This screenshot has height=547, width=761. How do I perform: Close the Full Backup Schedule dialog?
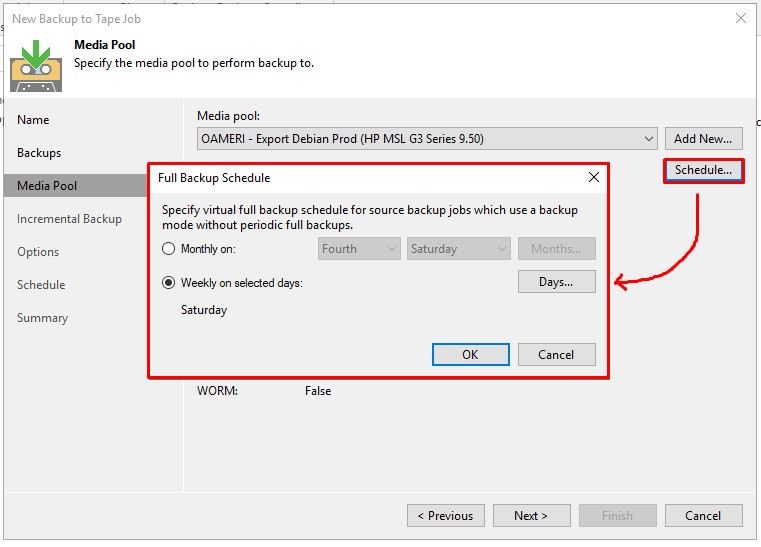click(593, 177)
